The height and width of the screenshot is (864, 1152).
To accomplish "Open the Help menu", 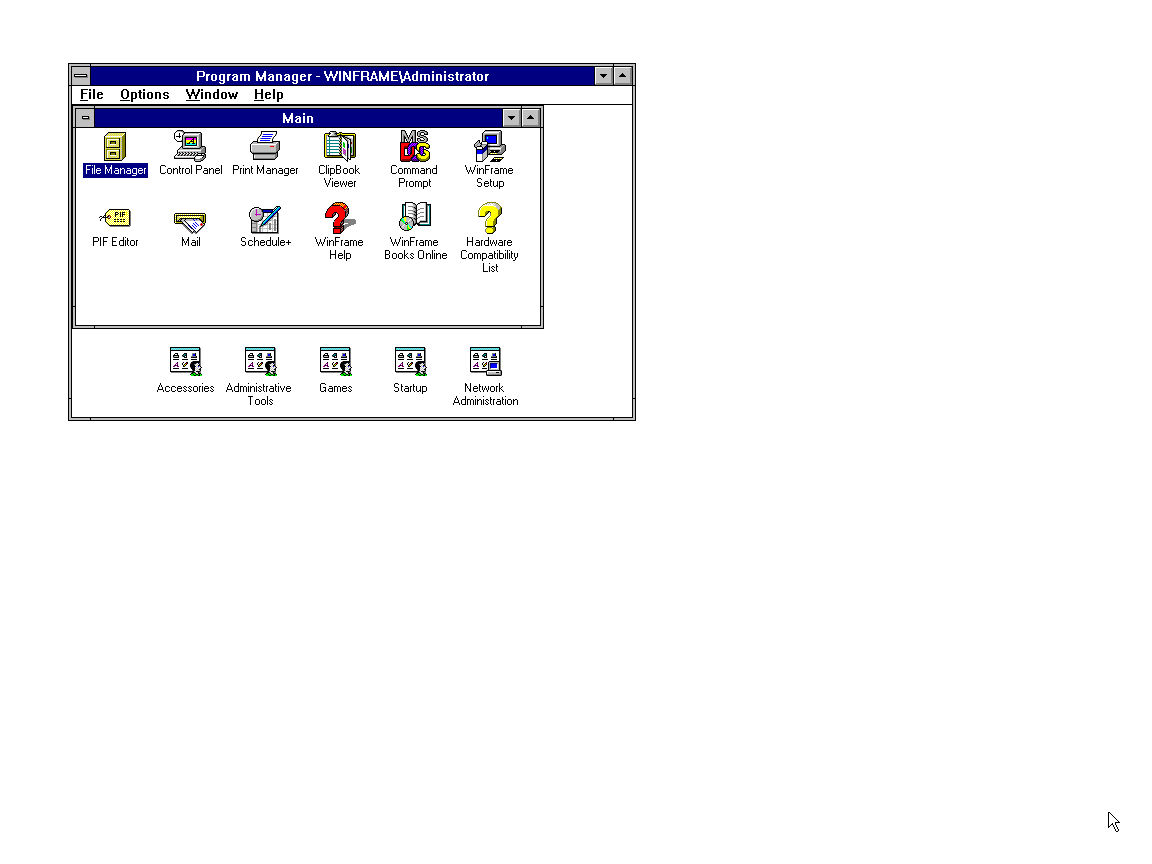I will [x=269, y=95].
